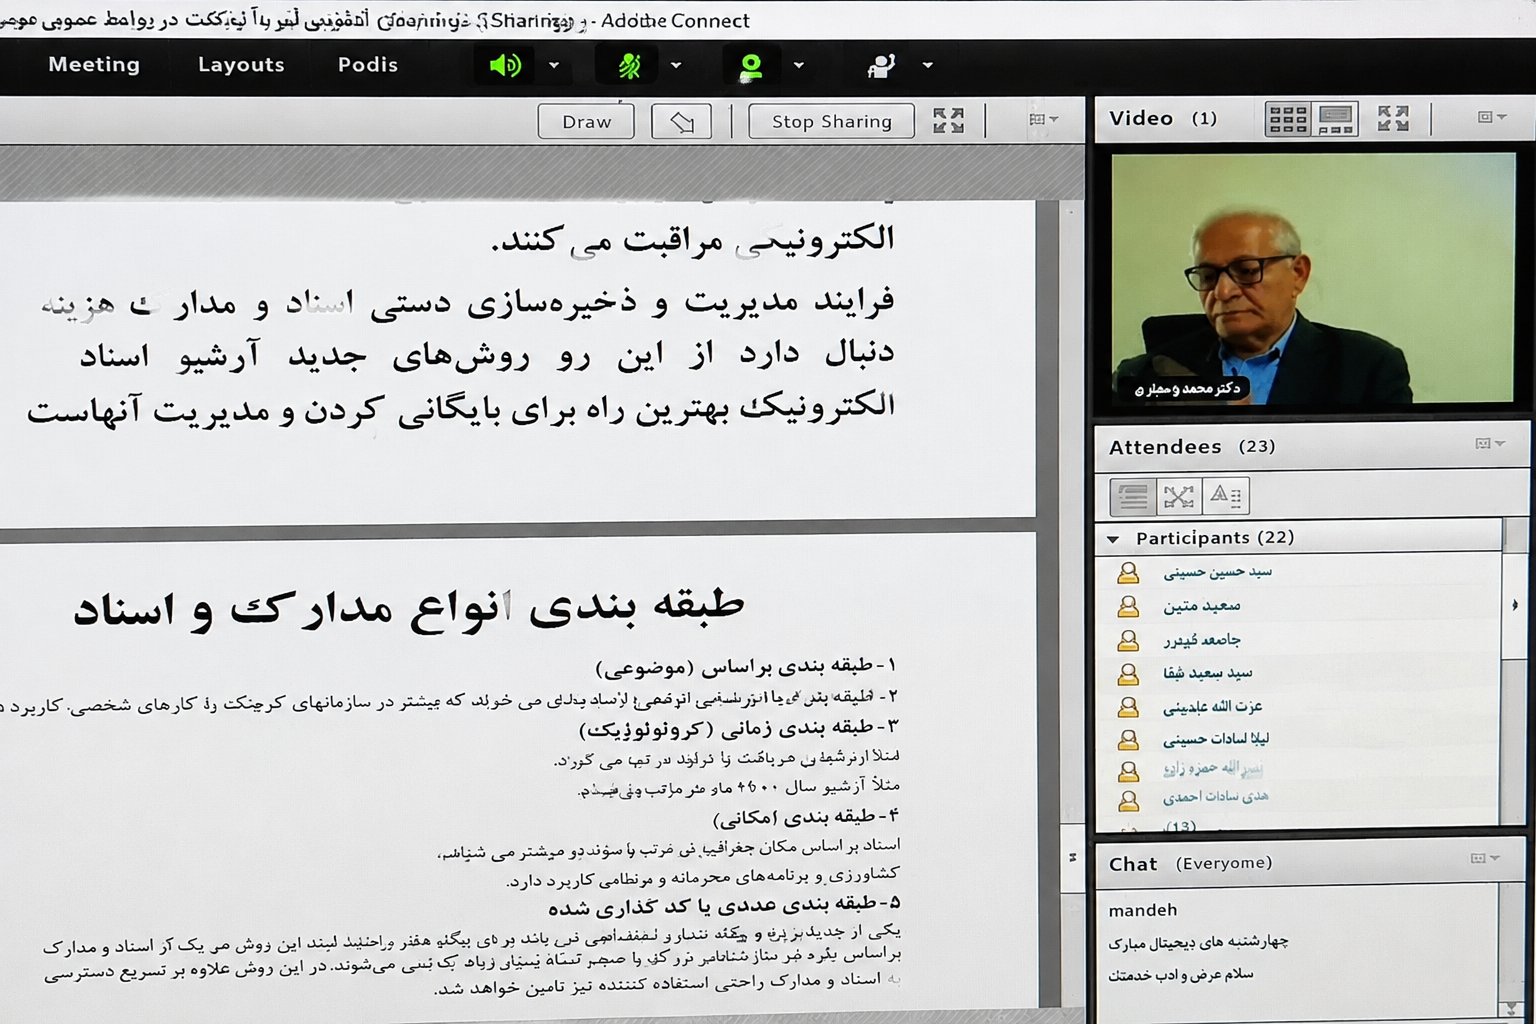Open the Meeting menu
This screenshot has height=1024, width=1536.
pyautogui.click(x=94, y=65)
